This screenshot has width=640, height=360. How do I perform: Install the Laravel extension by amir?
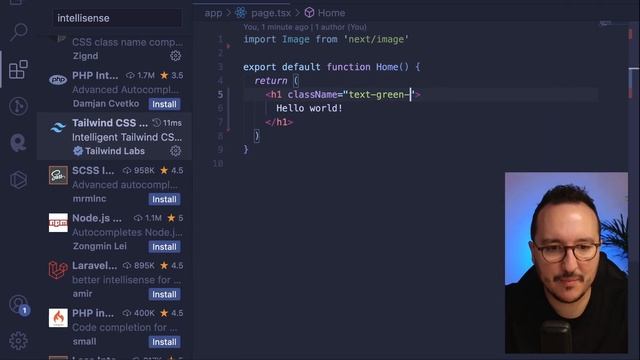click(164, 294)
